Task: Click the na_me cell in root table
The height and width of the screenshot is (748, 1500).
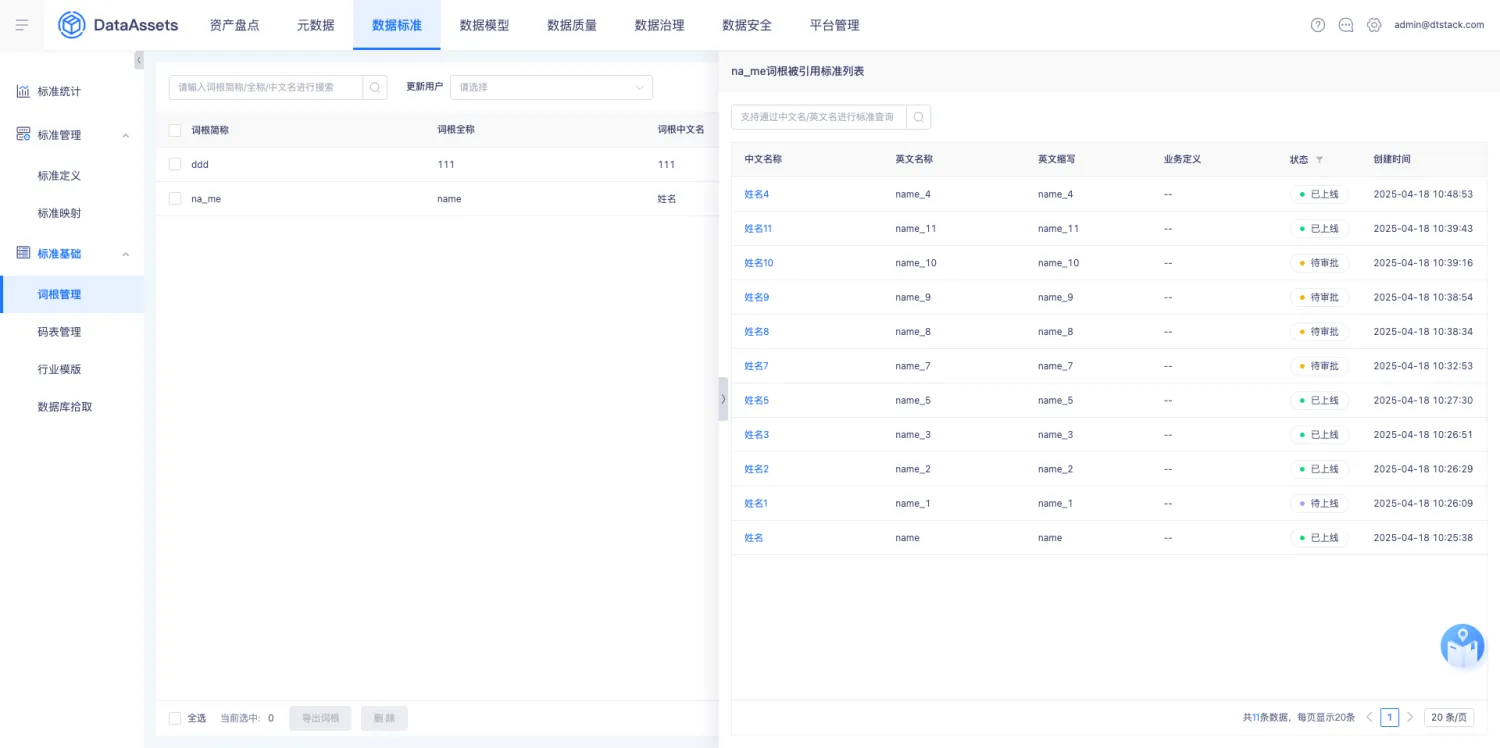Action: 206,199
